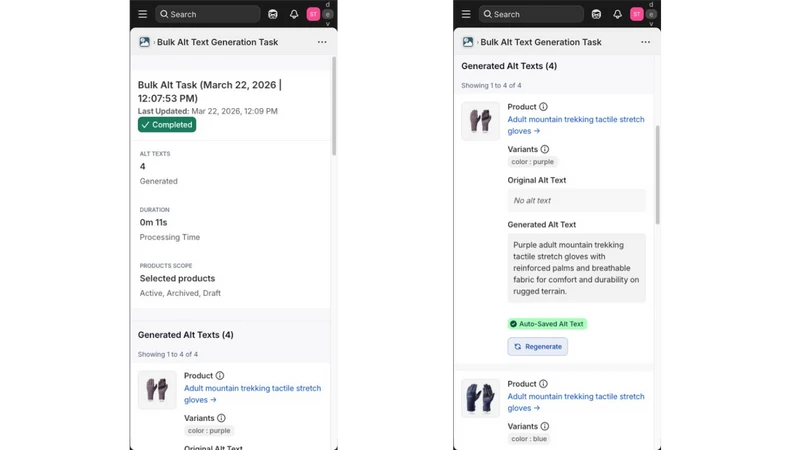The image size is (800, 450).
Task: Click generated alt text paragraph box
Action: pos(577,268)
